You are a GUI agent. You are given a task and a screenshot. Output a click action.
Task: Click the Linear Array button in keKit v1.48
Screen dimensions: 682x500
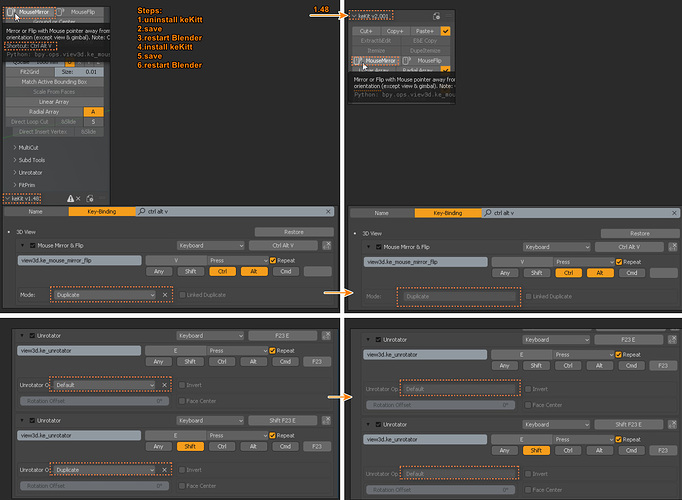point(54,102)
